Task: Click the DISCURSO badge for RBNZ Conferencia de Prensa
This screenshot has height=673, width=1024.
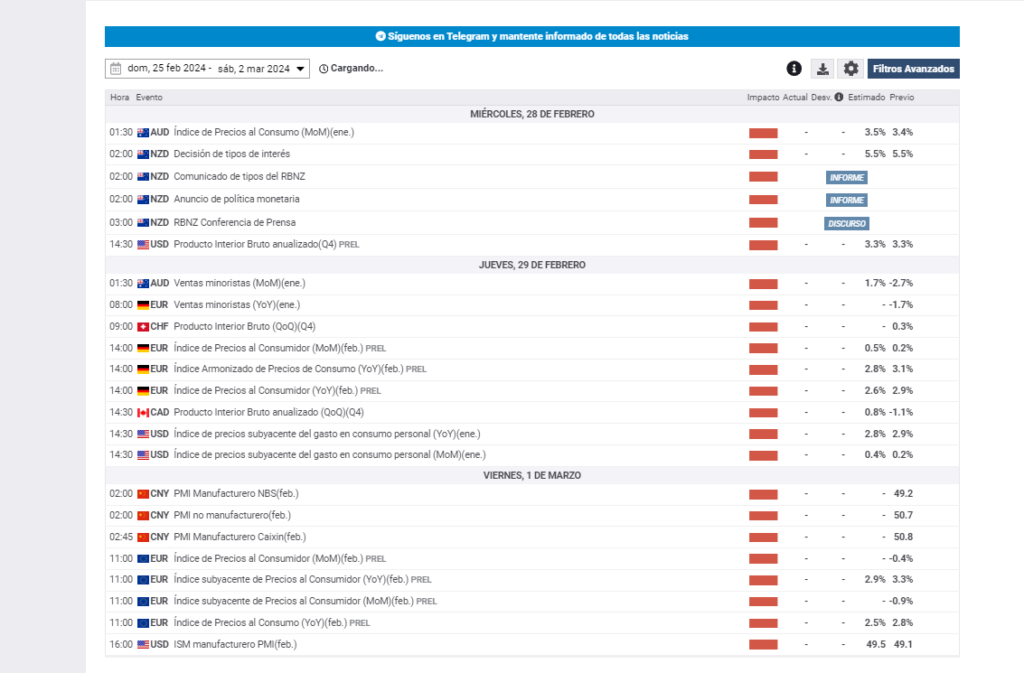Action: coord(846,223)
